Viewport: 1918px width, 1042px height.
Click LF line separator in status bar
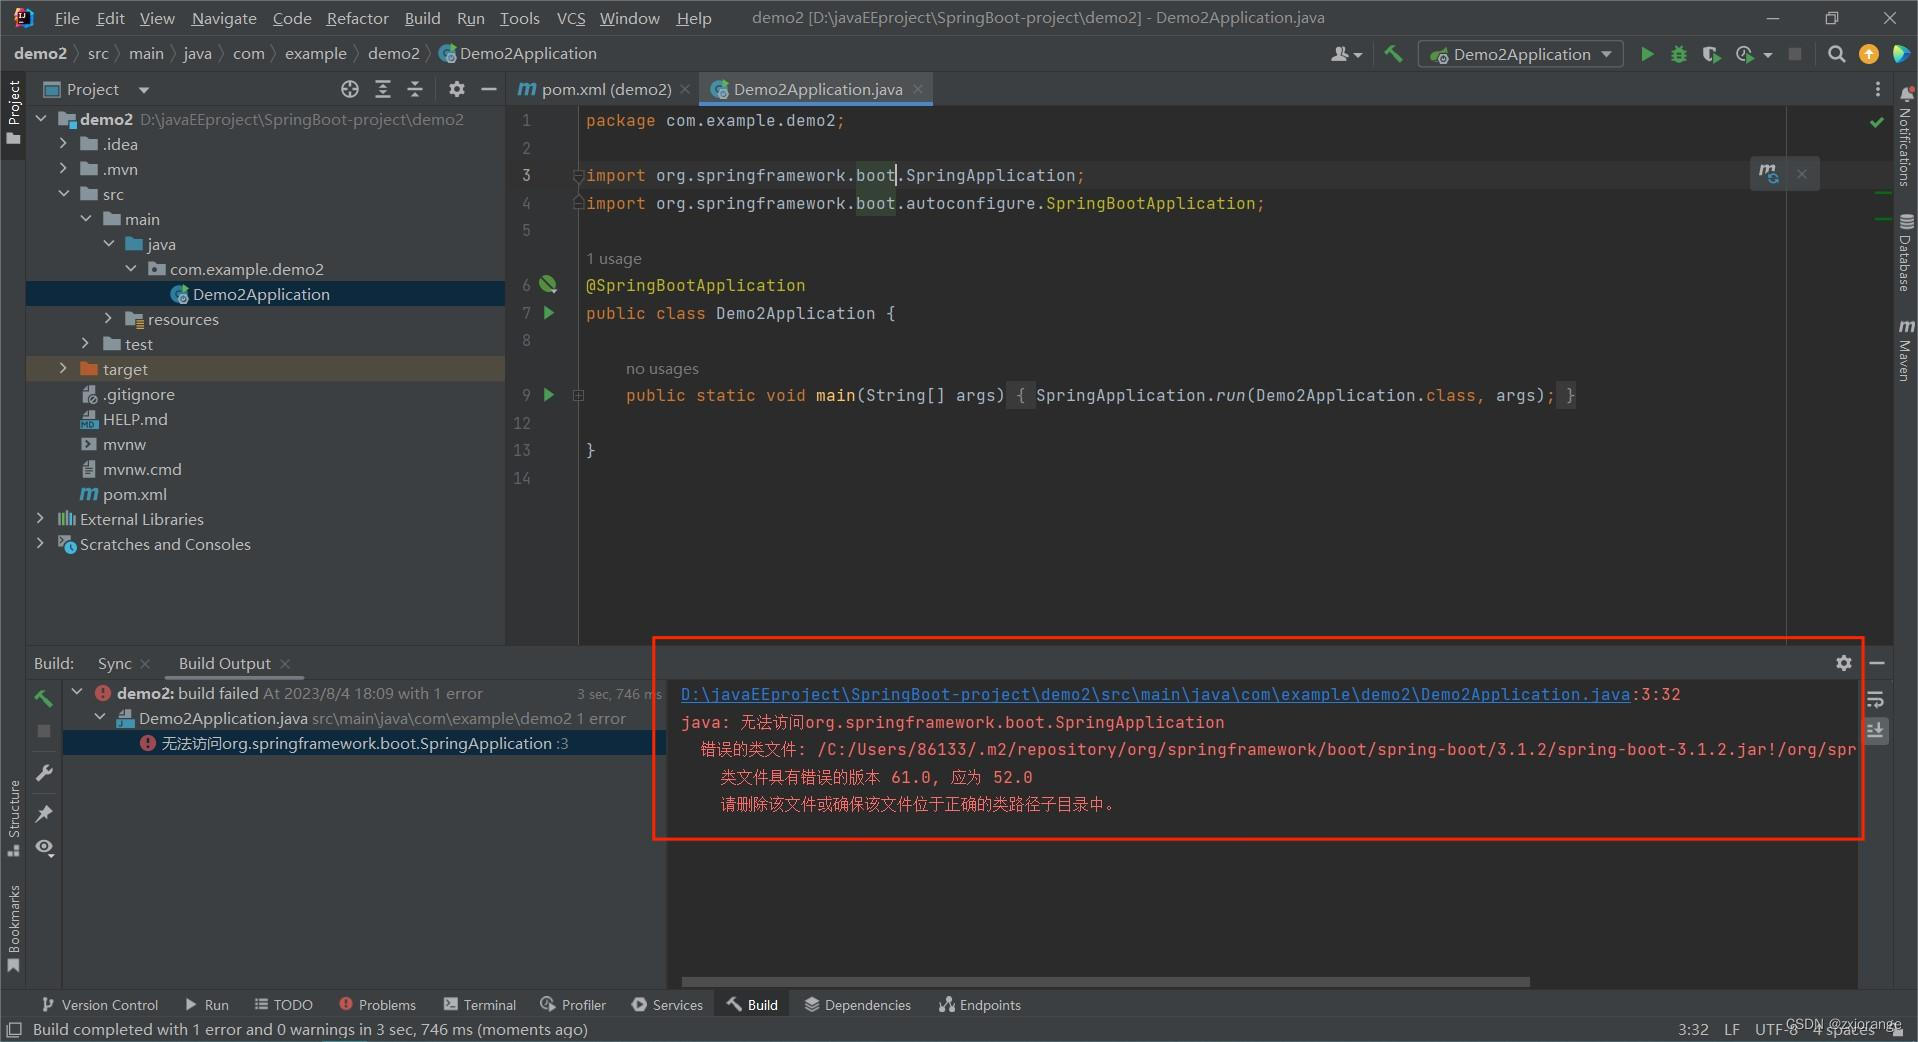click(1732, 1029)
